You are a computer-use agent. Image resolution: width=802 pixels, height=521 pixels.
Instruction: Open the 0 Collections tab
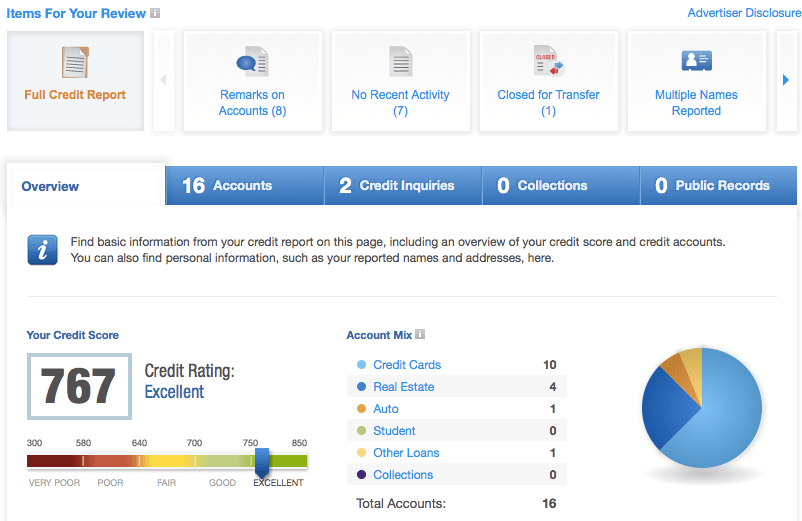(x=561, y=185)
